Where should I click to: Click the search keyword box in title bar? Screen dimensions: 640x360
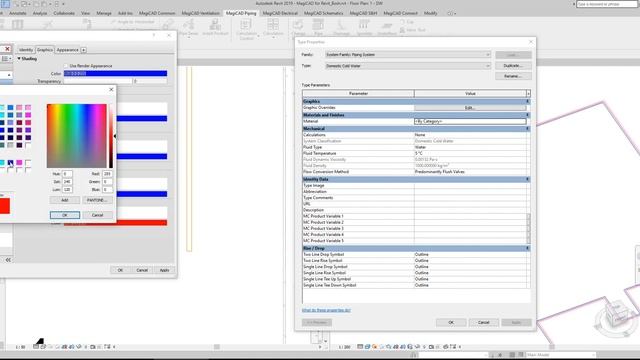(x=607, y=4)
